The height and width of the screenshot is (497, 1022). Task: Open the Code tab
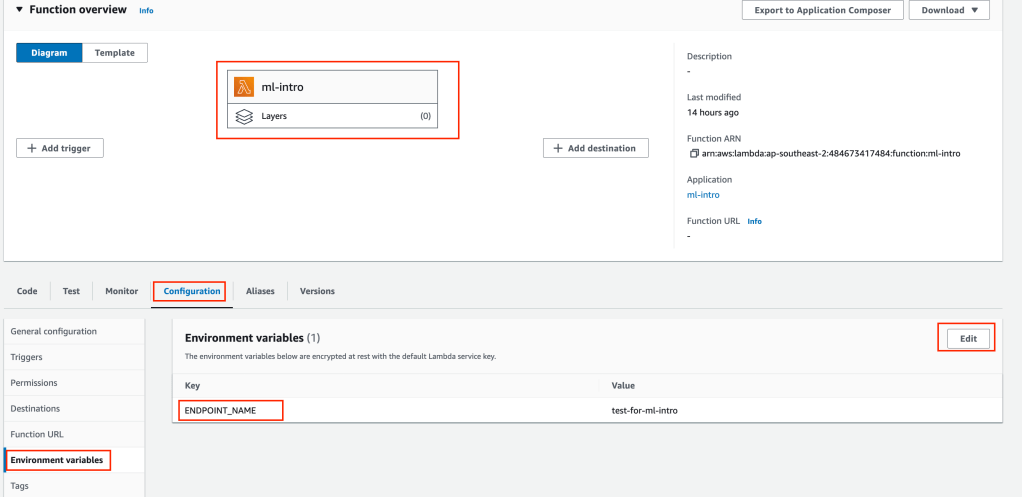point(27,291)
